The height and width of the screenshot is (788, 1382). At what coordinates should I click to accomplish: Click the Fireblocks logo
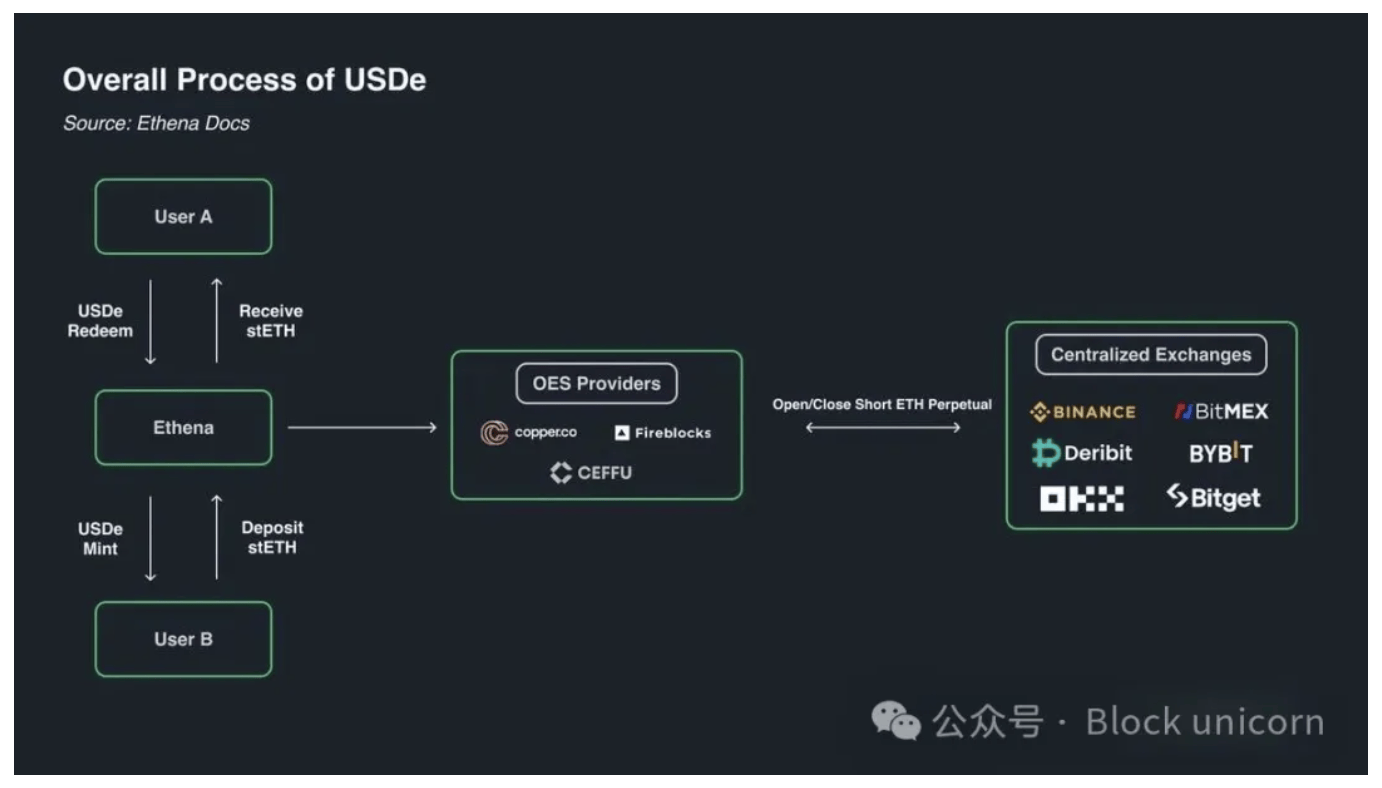663,433
